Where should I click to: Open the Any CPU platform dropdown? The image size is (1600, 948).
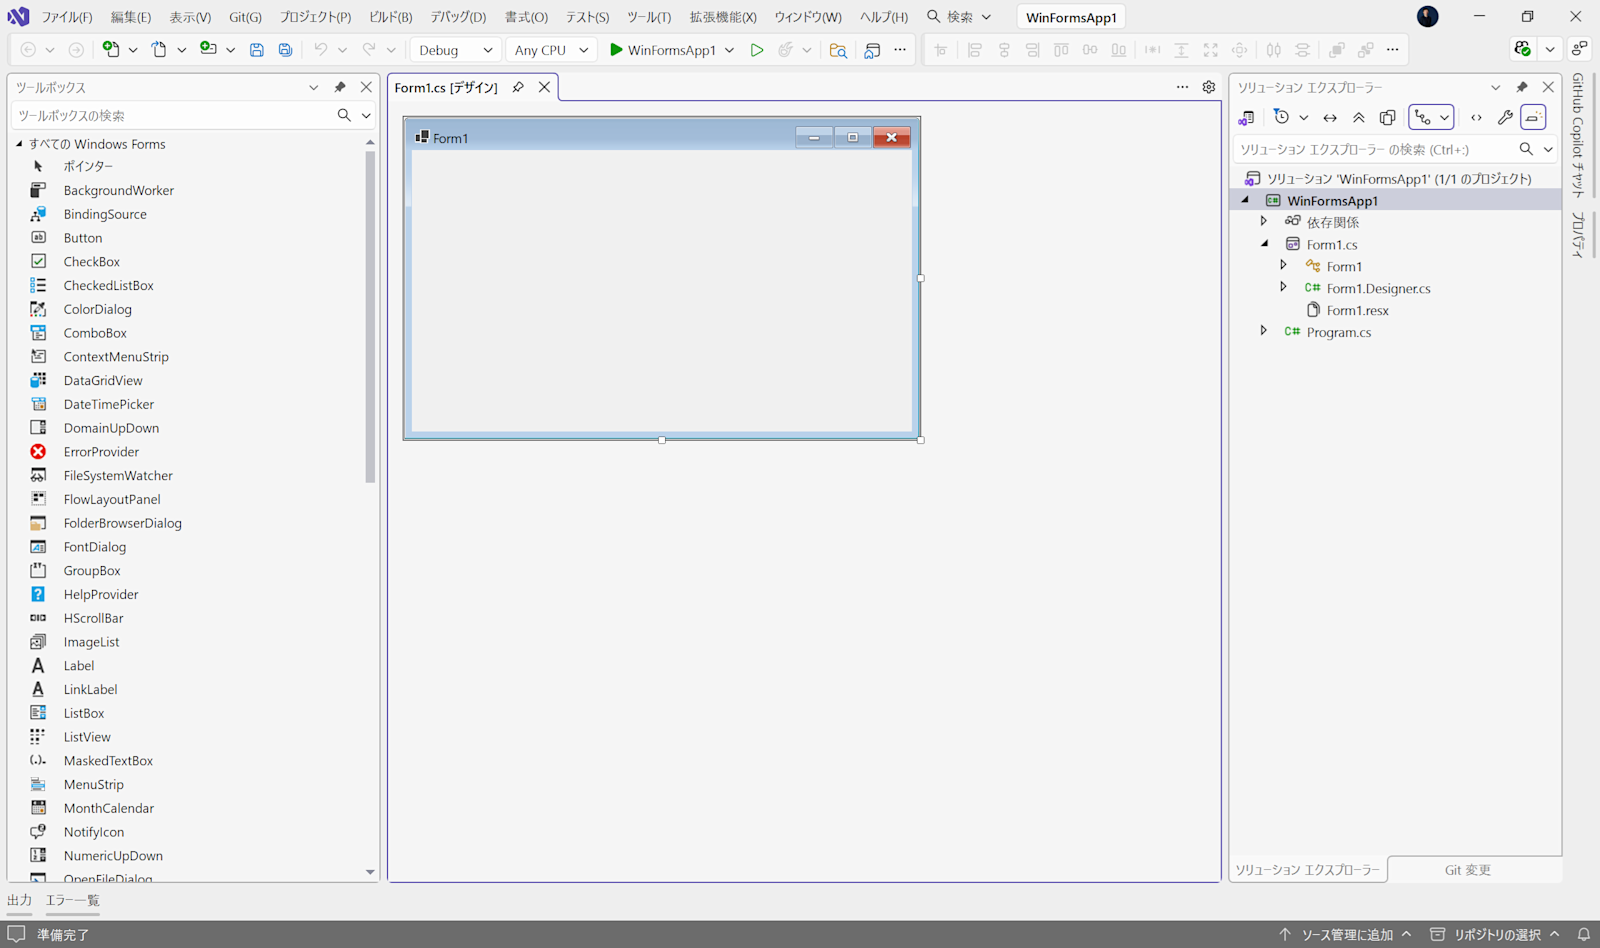551,50
